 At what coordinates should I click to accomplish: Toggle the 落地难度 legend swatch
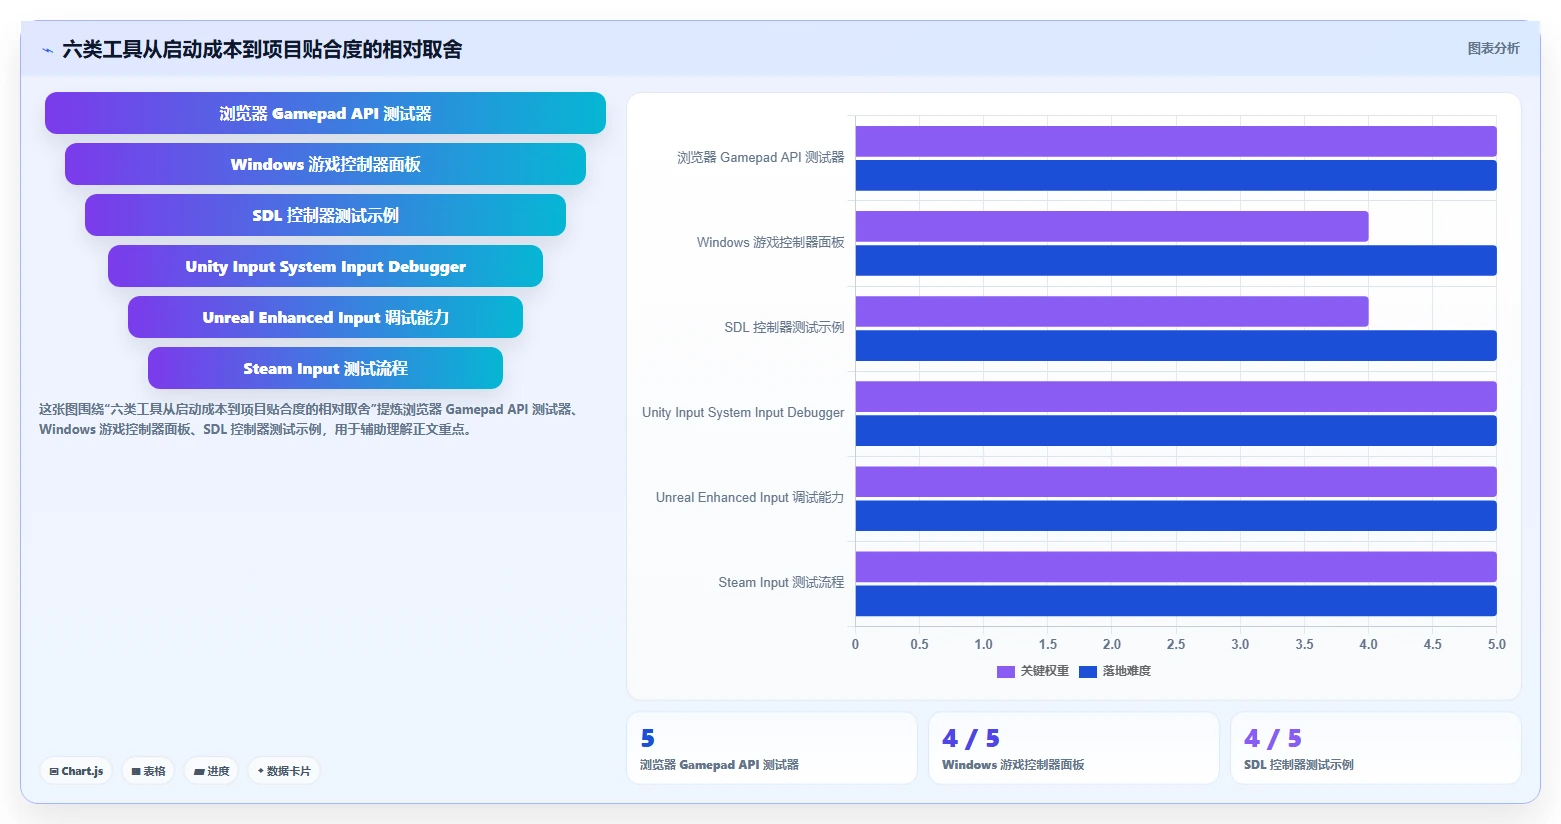coord(1088,672)
